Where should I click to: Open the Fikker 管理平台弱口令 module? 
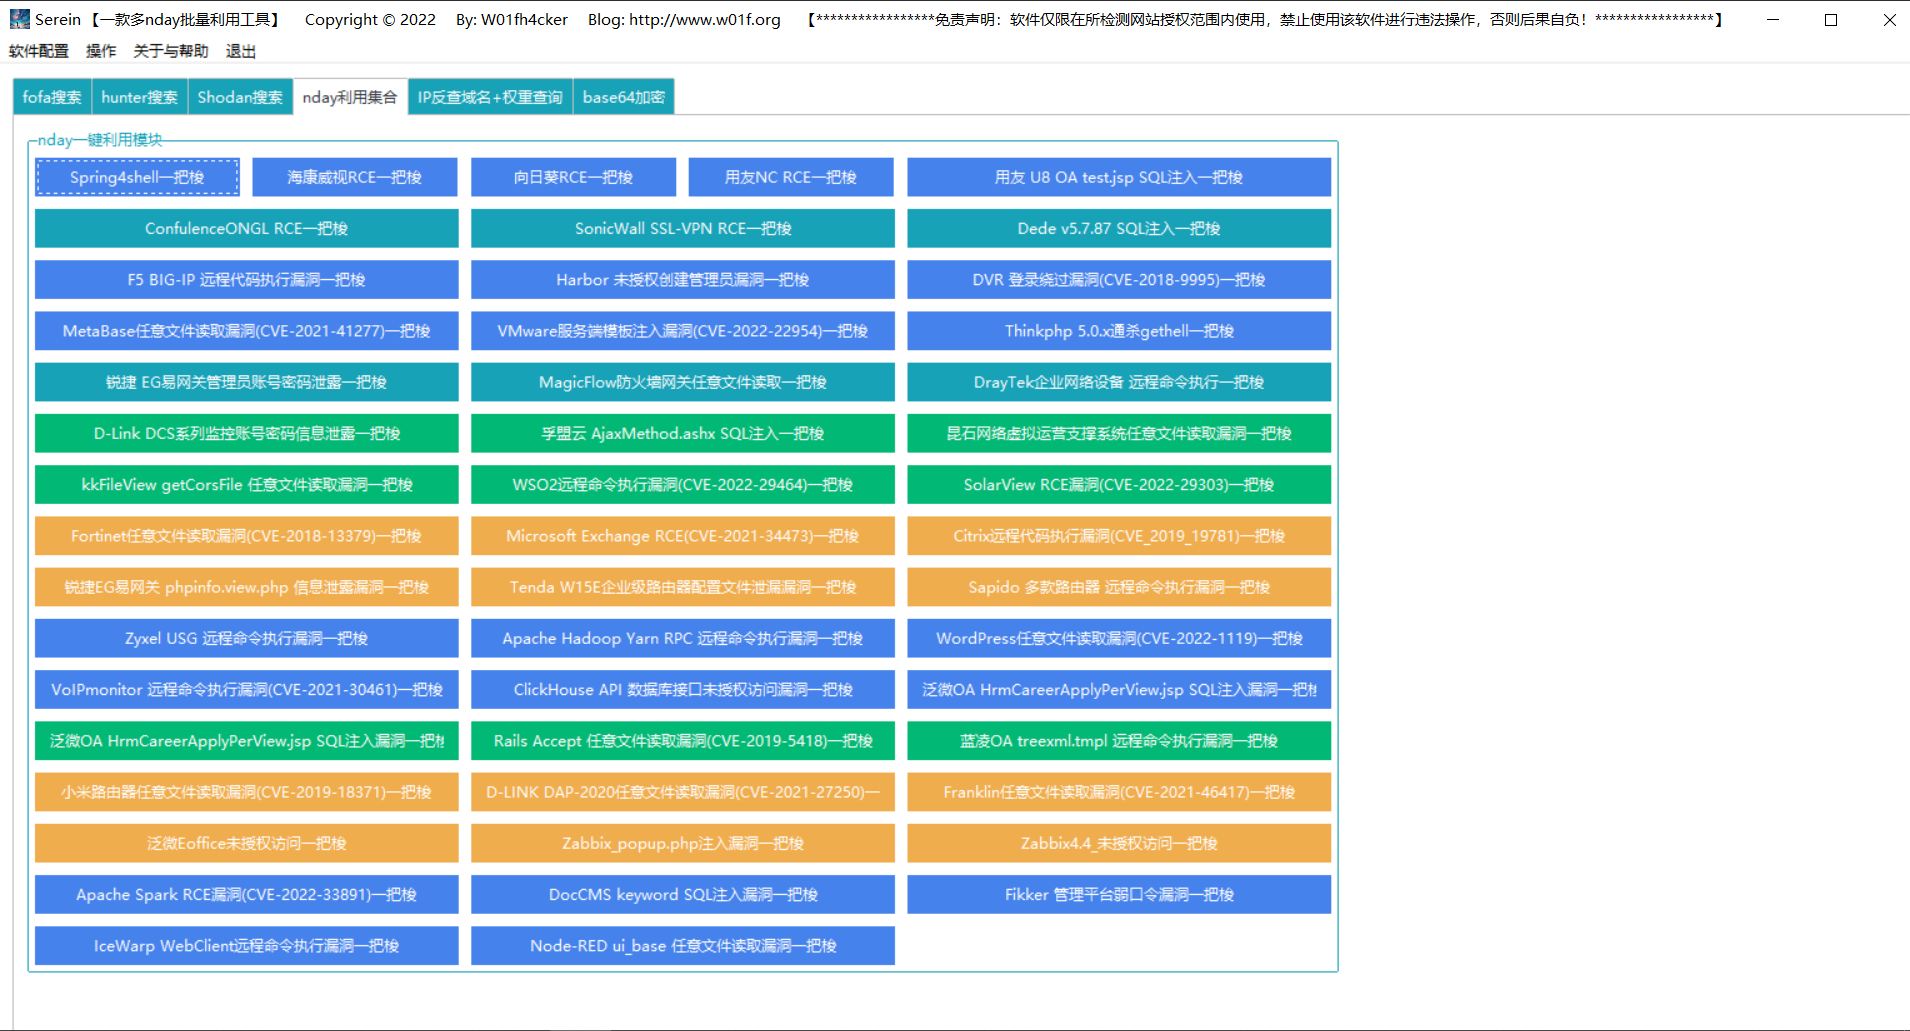(x=1119, y=894)
